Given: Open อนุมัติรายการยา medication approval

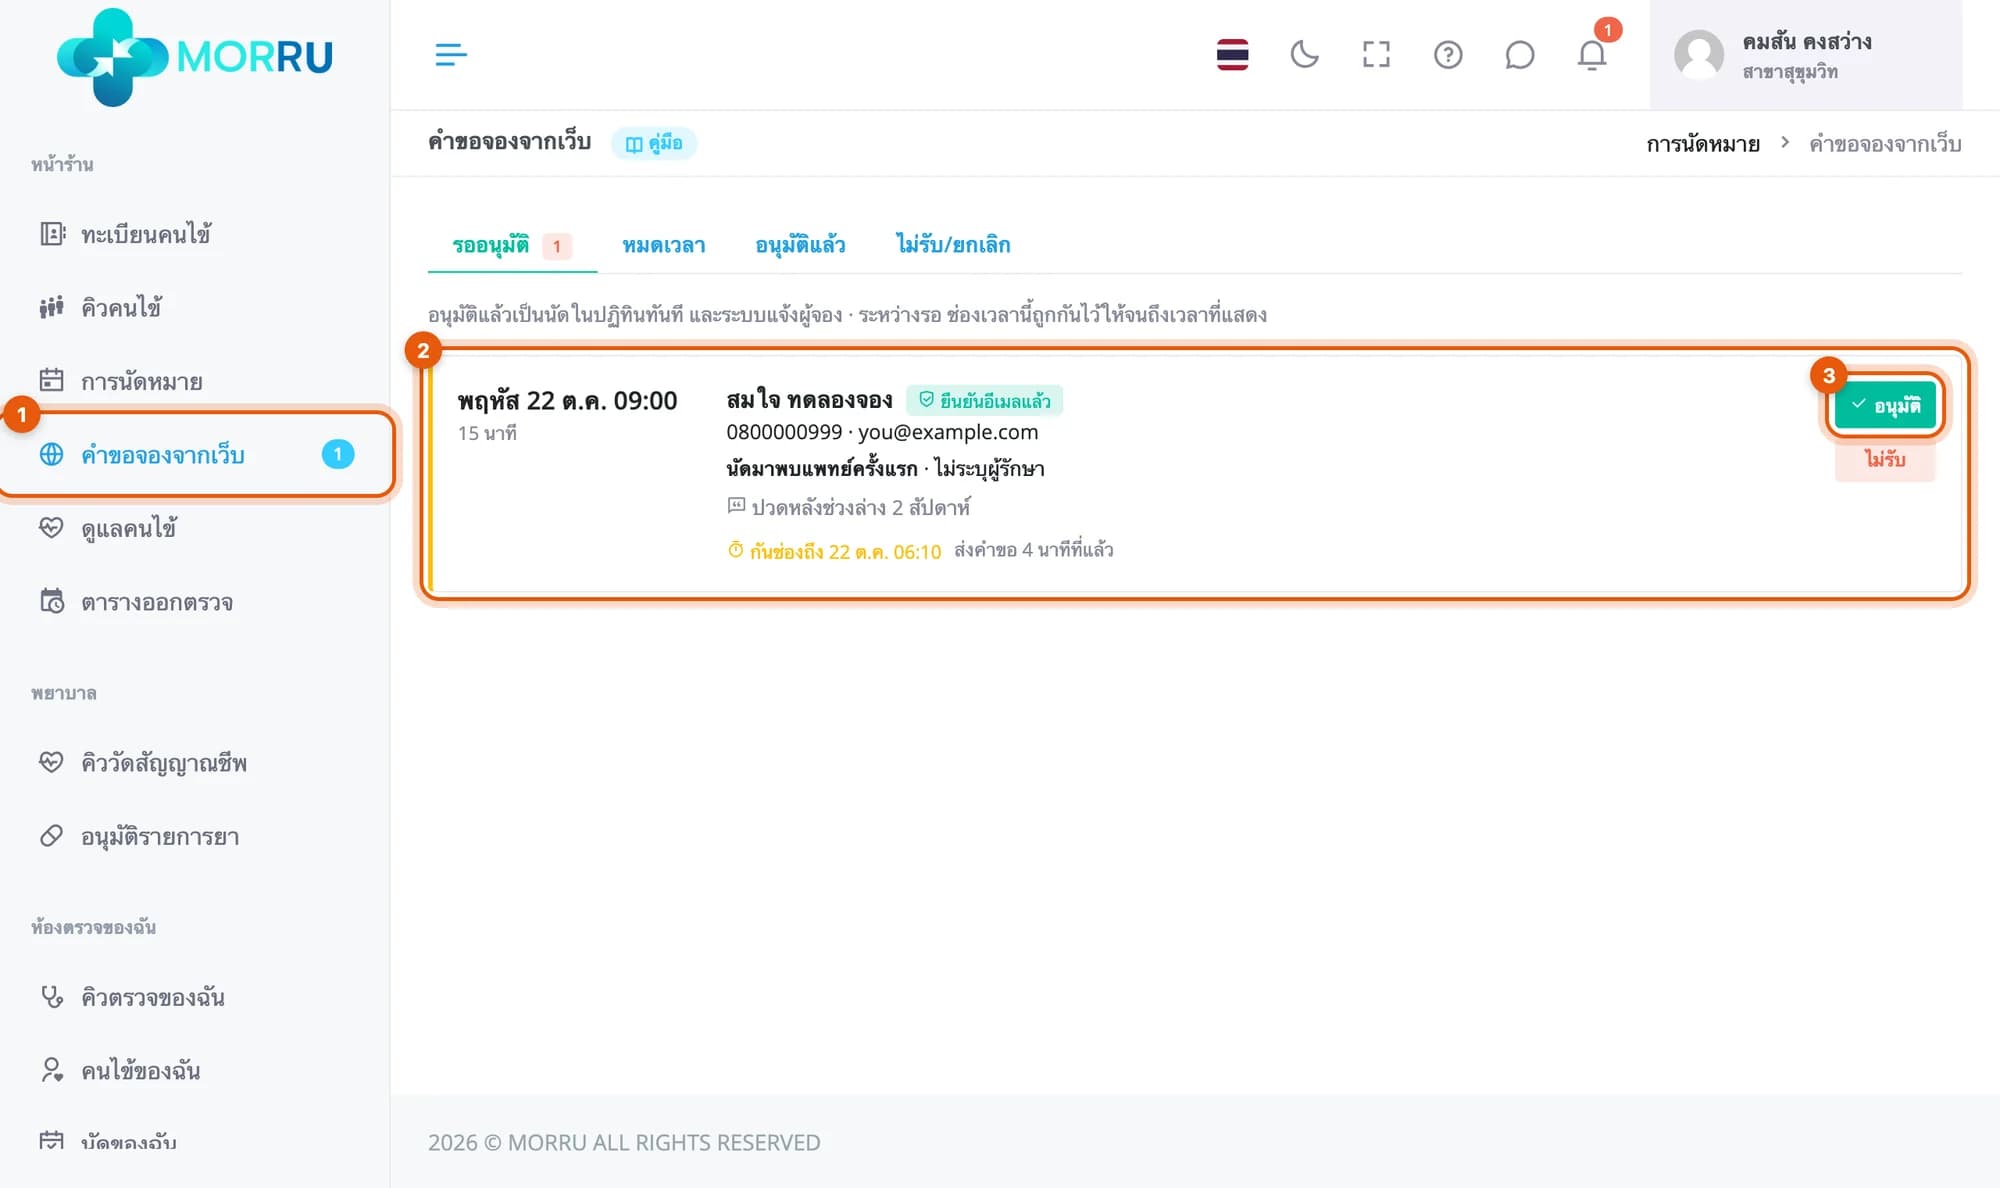Looking at the screenshot, I should pyautogui.click(x=160, y=836).
